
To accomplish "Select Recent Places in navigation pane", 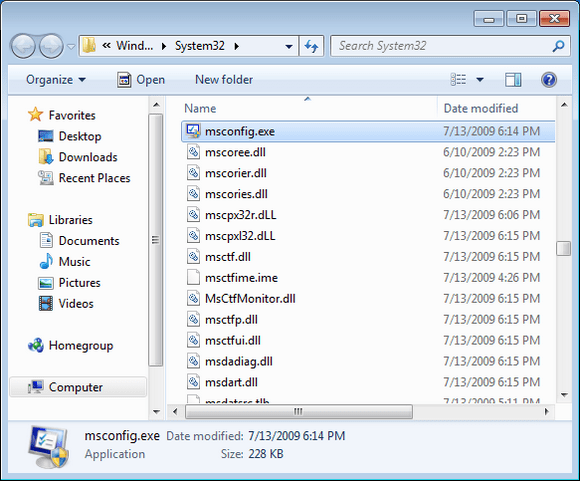I will tap(84, 178).
